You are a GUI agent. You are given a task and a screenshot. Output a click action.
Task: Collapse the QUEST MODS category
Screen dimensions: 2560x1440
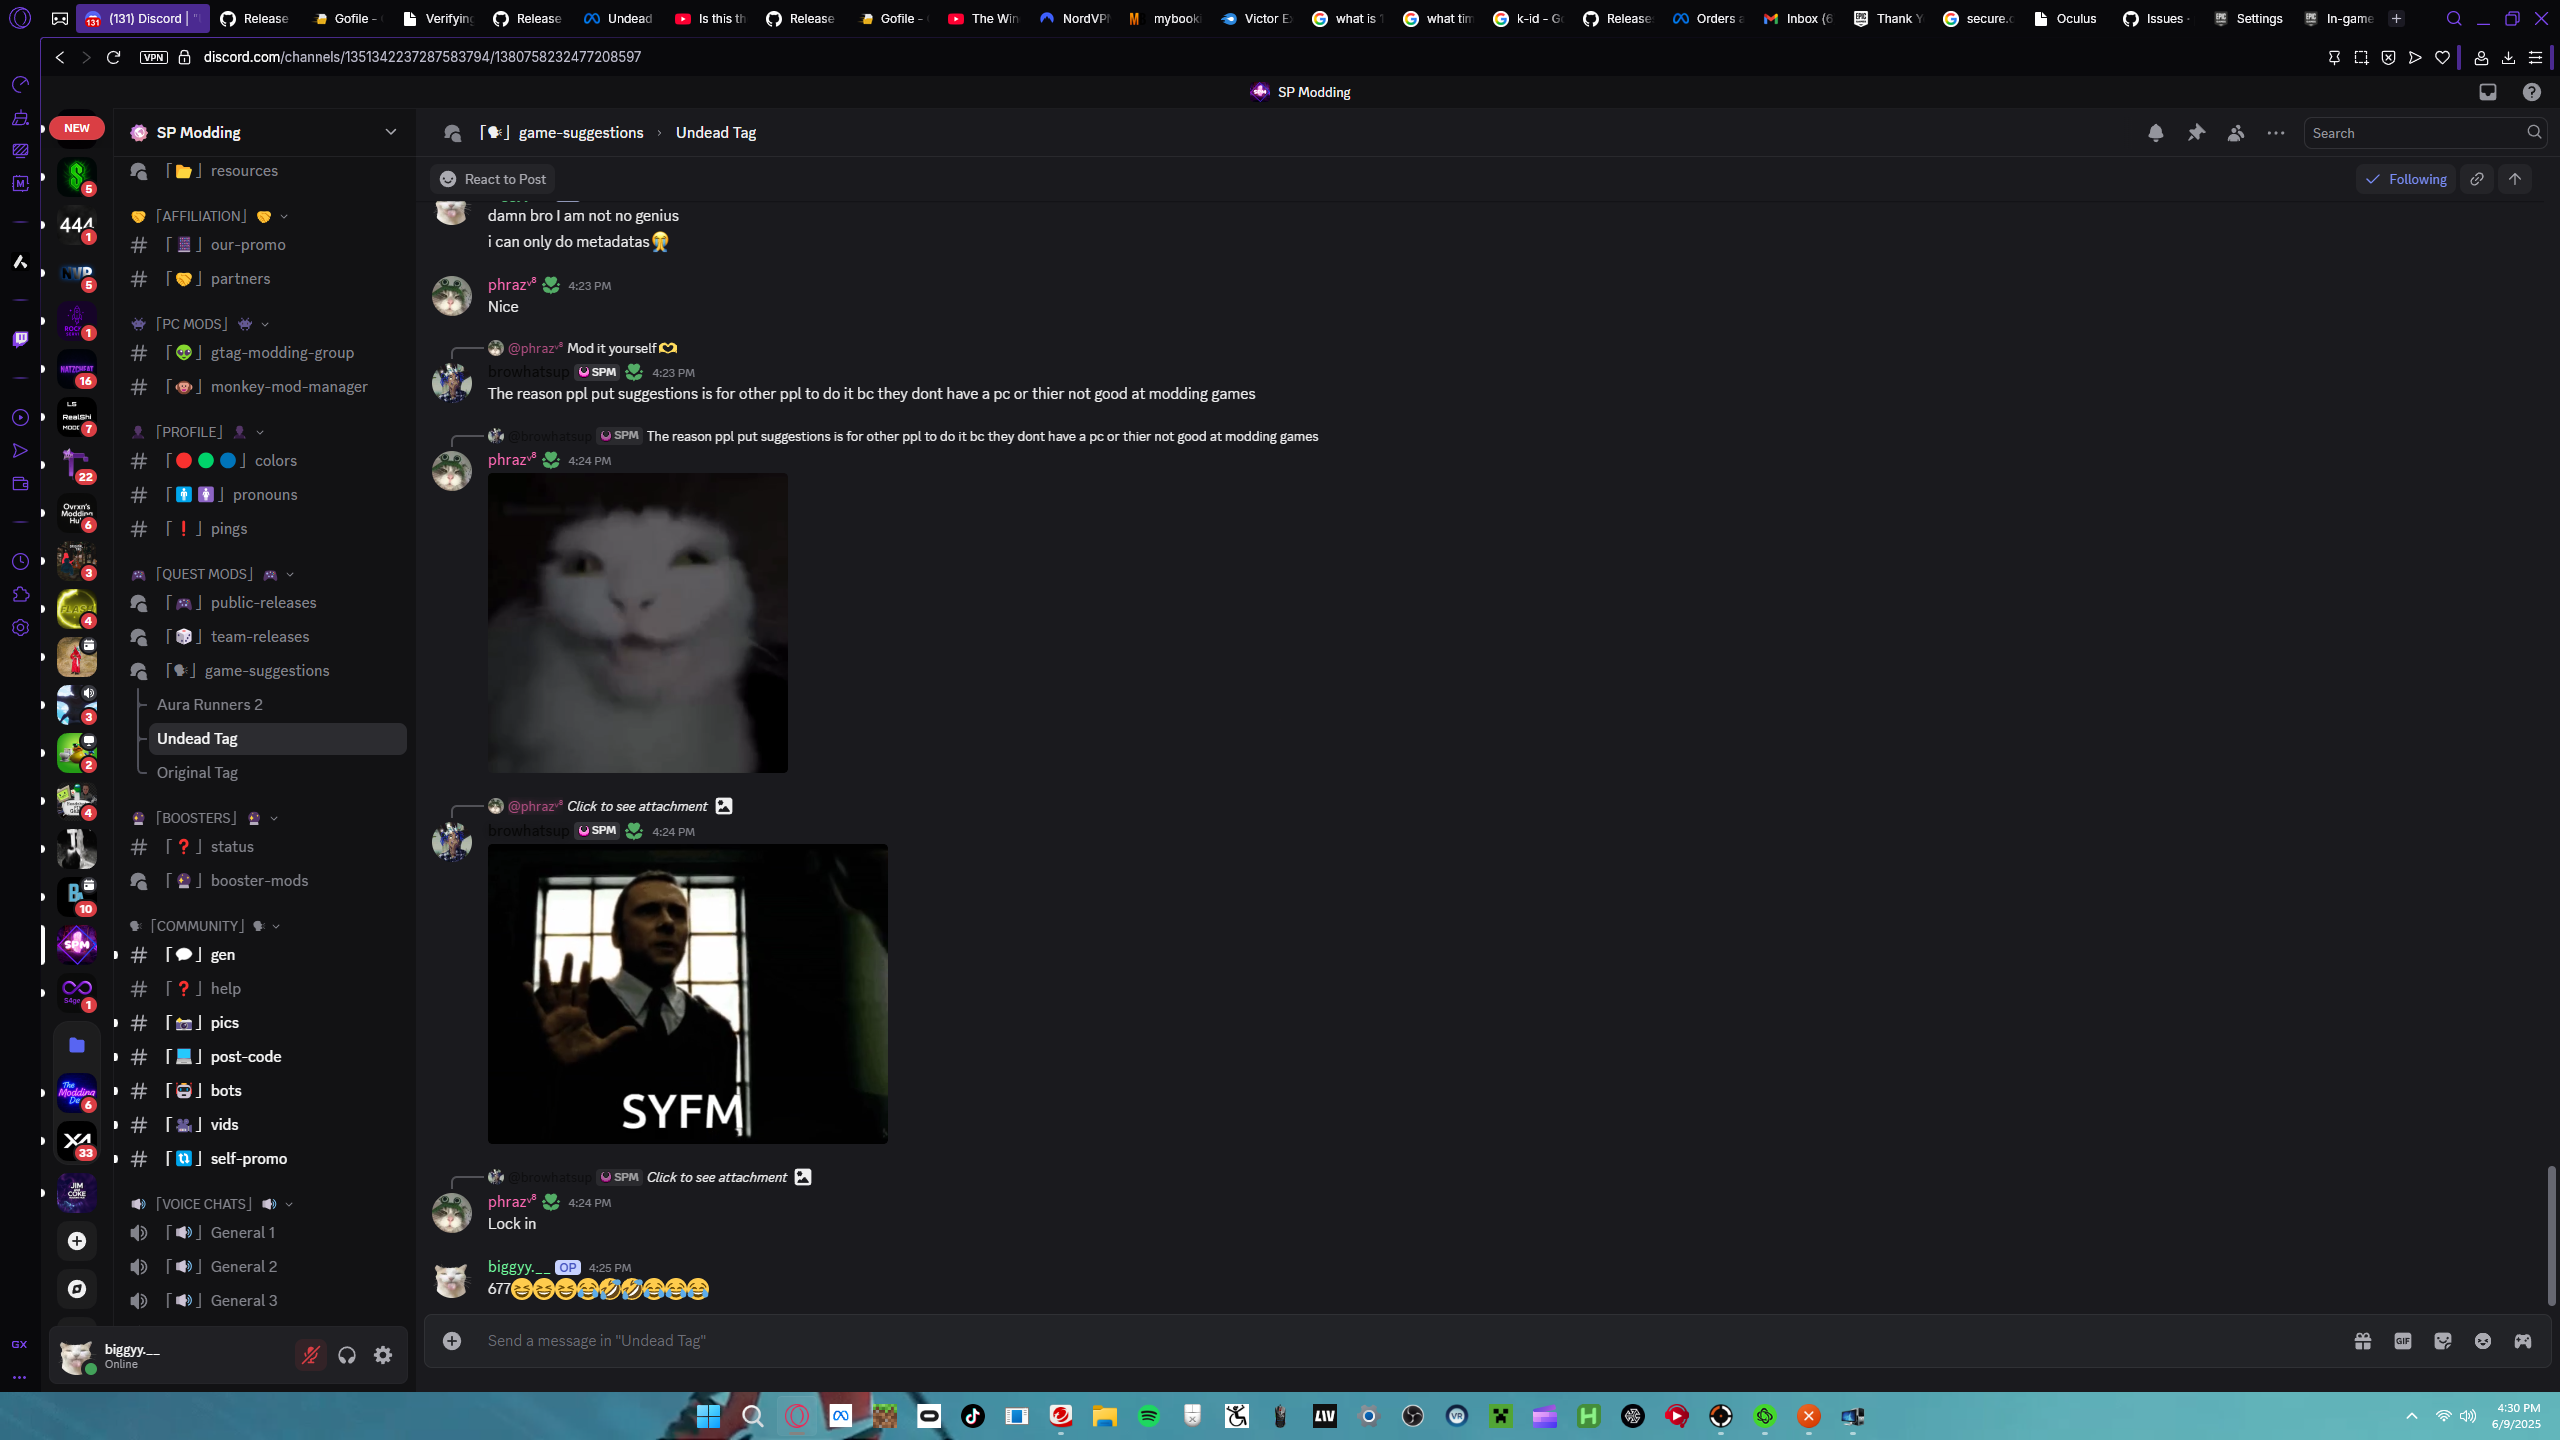(204, 574)
